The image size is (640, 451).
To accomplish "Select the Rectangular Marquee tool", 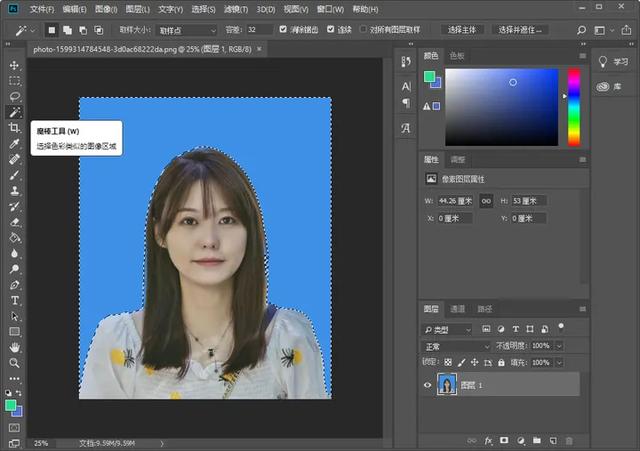I will pyautogui.click(x=14, y=81).
